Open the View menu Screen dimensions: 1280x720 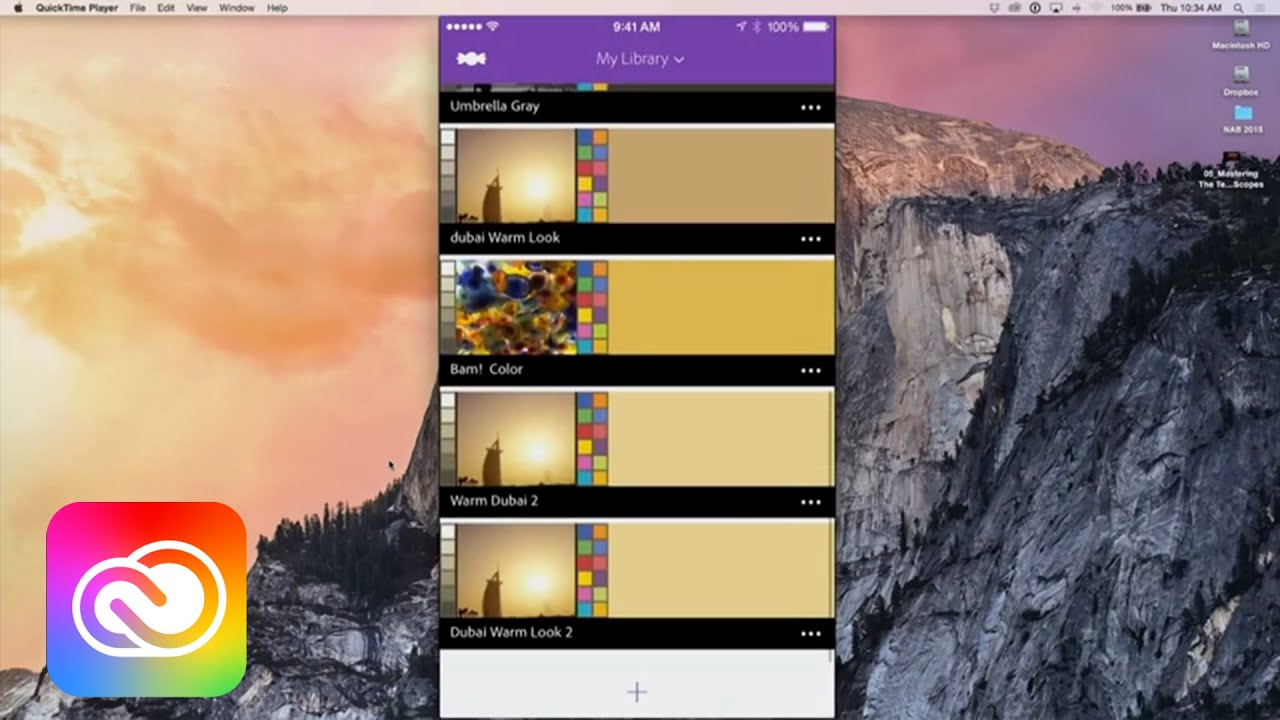click(197, 7)
